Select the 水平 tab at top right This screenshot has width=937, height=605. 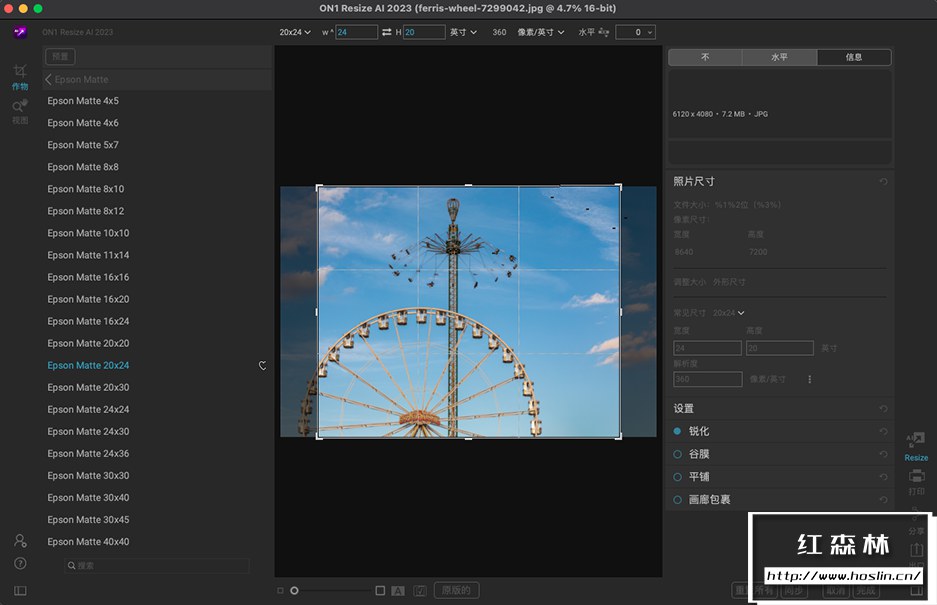point(779,57)
